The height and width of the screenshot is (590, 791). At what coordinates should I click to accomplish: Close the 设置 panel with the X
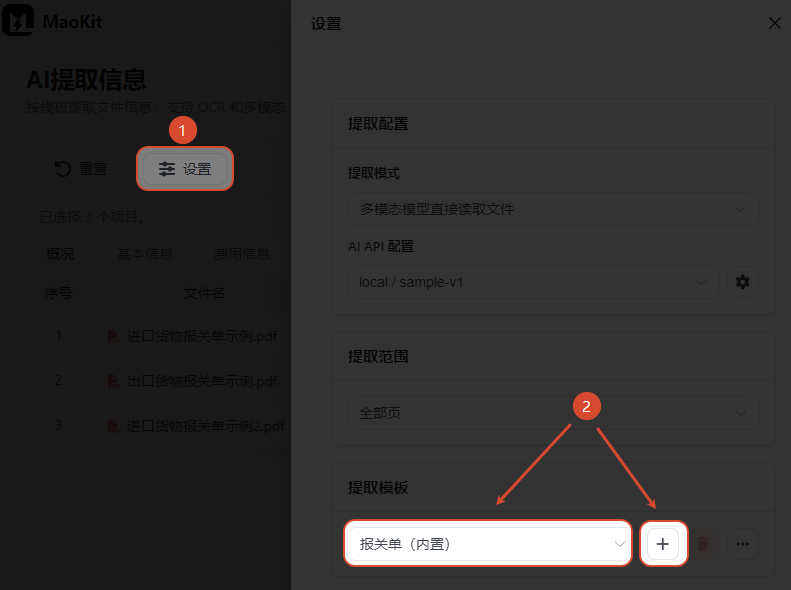[x=774, y=23]
